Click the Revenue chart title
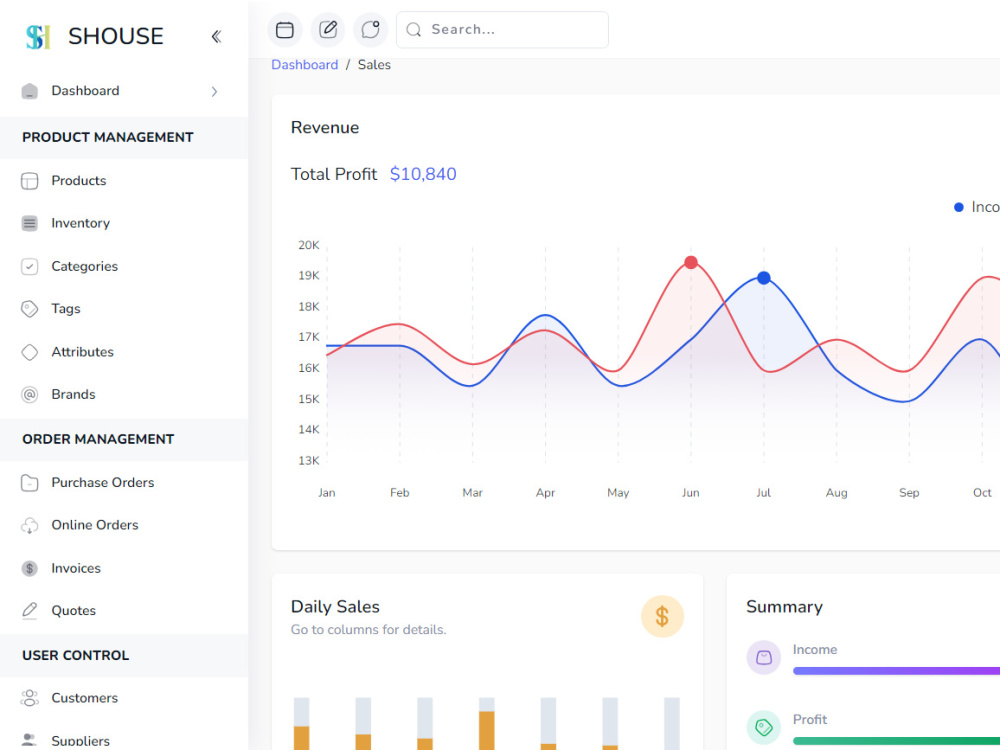Screen dimensions: 1000x750 click(325, 128)
